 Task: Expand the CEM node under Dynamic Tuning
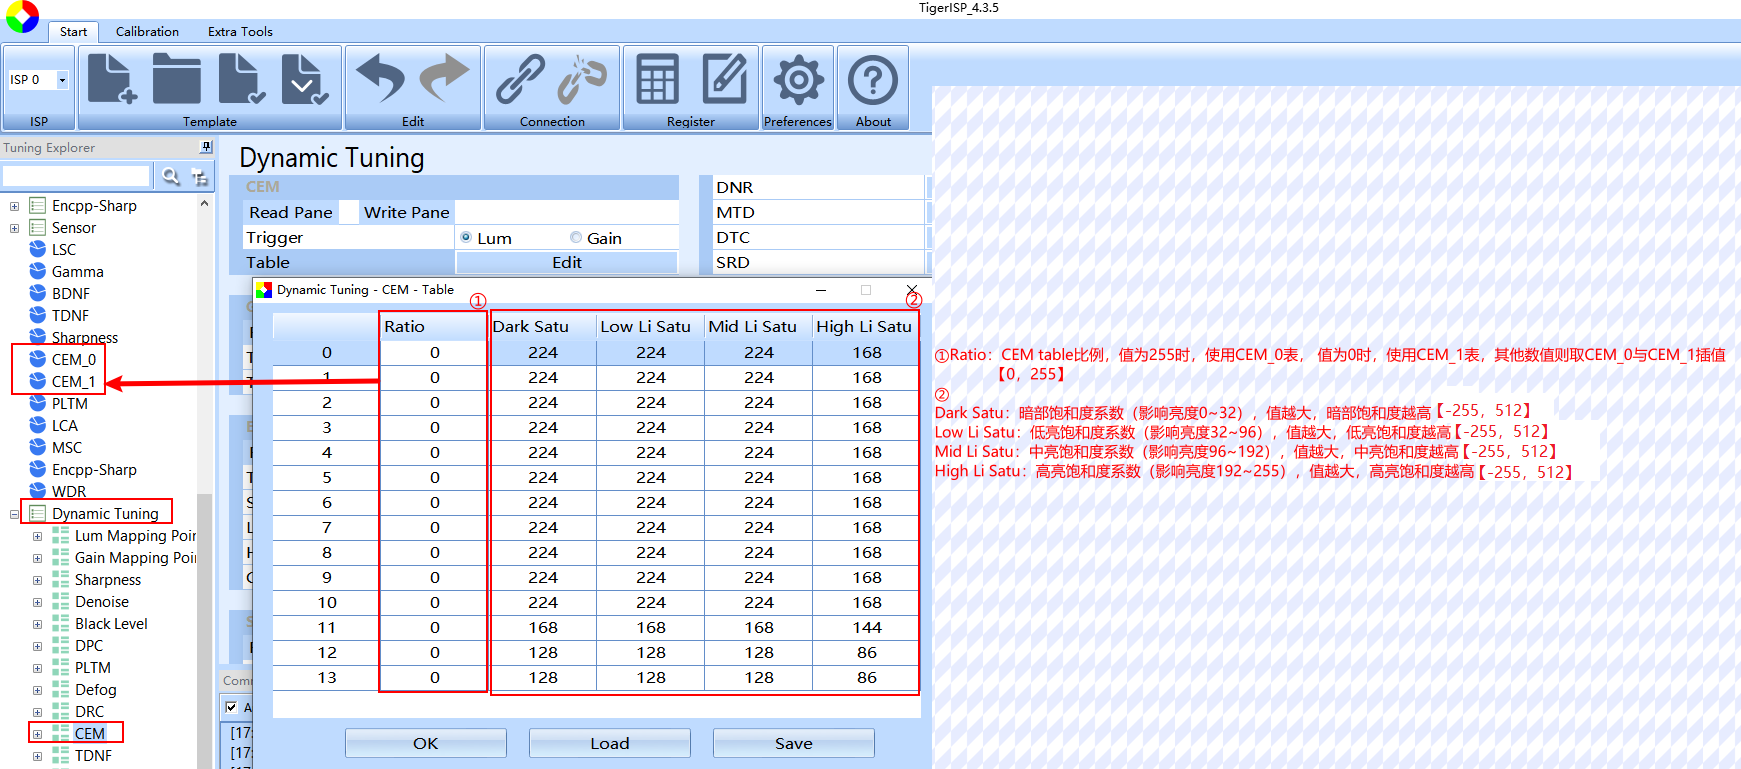(x=37, y=734)
